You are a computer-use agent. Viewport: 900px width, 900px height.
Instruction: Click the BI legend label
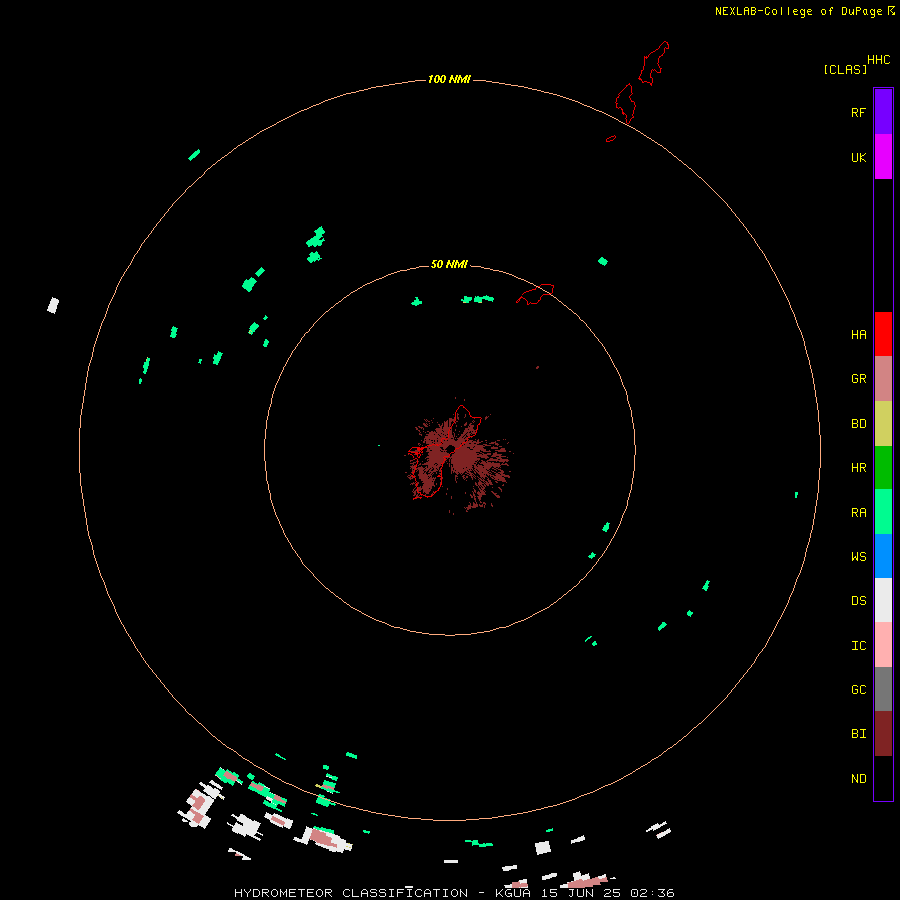[x=858, y=734]
